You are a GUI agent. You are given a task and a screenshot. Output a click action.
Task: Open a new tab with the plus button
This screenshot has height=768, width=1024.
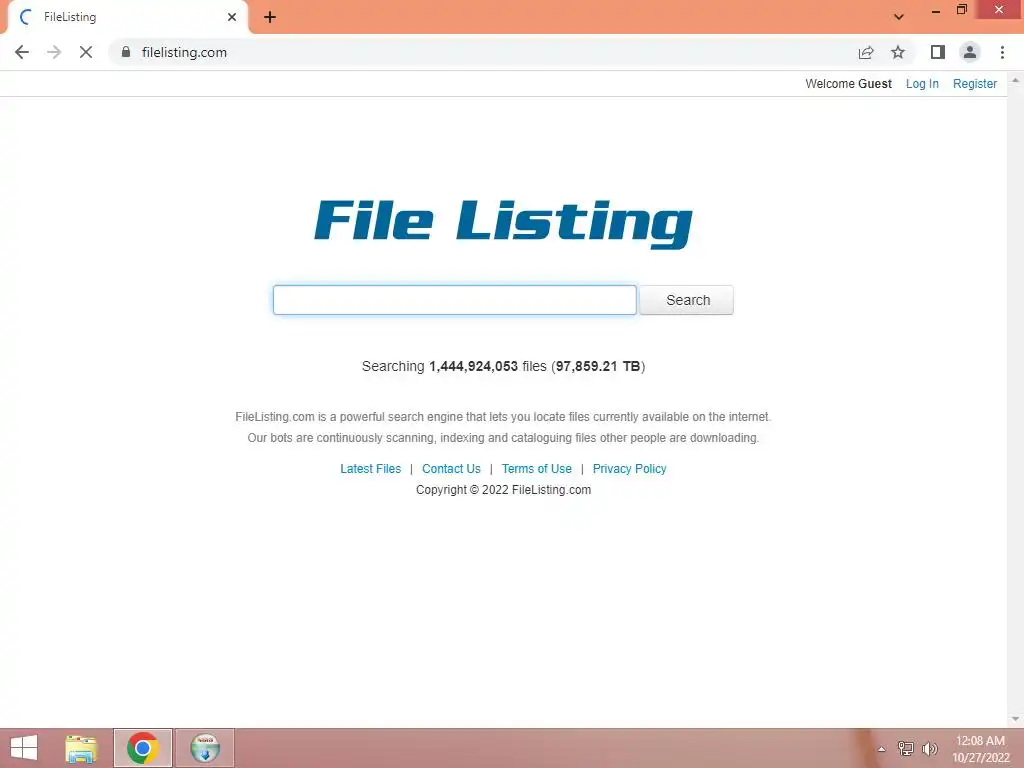click(270, 17)
